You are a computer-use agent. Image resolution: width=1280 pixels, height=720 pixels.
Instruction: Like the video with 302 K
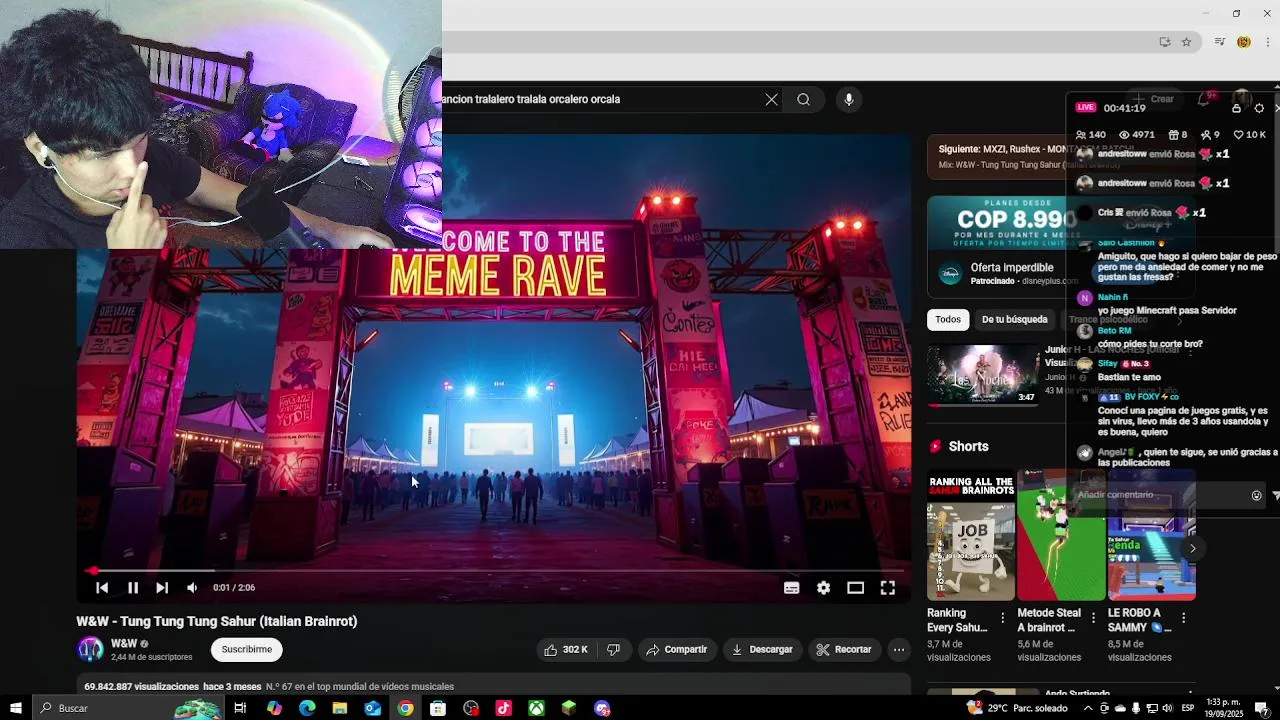pos(566,650)
